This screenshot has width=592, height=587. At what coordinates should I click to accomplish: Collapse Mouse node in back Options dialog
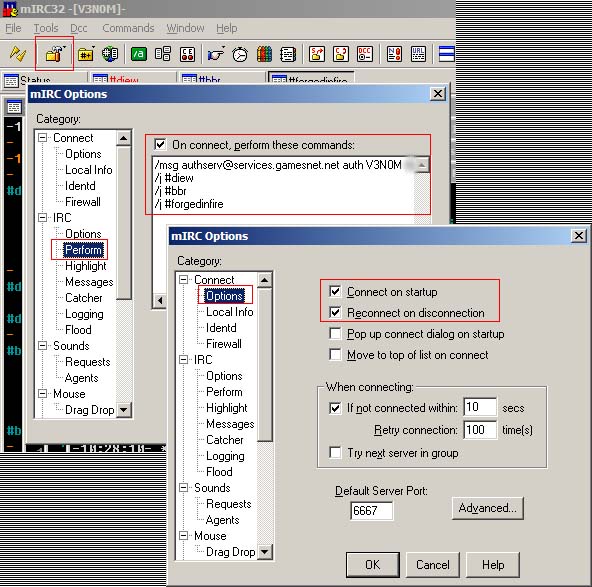tap(43, 393)
